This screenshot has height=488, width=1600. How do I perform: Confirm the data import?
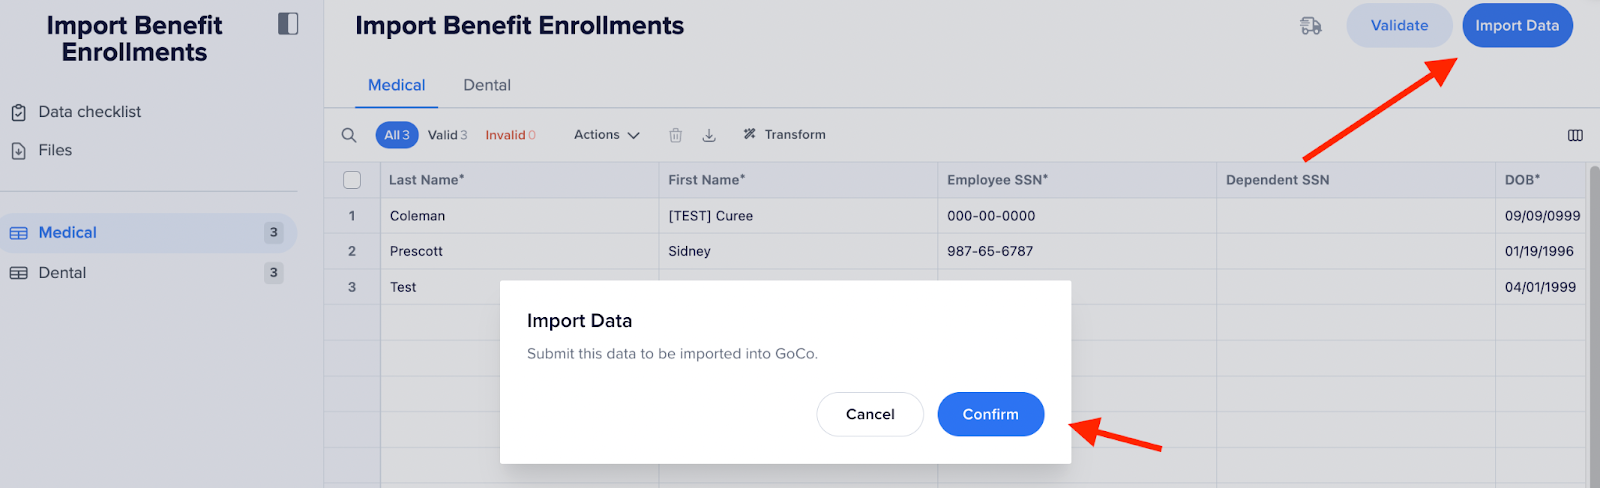(990, 414)
